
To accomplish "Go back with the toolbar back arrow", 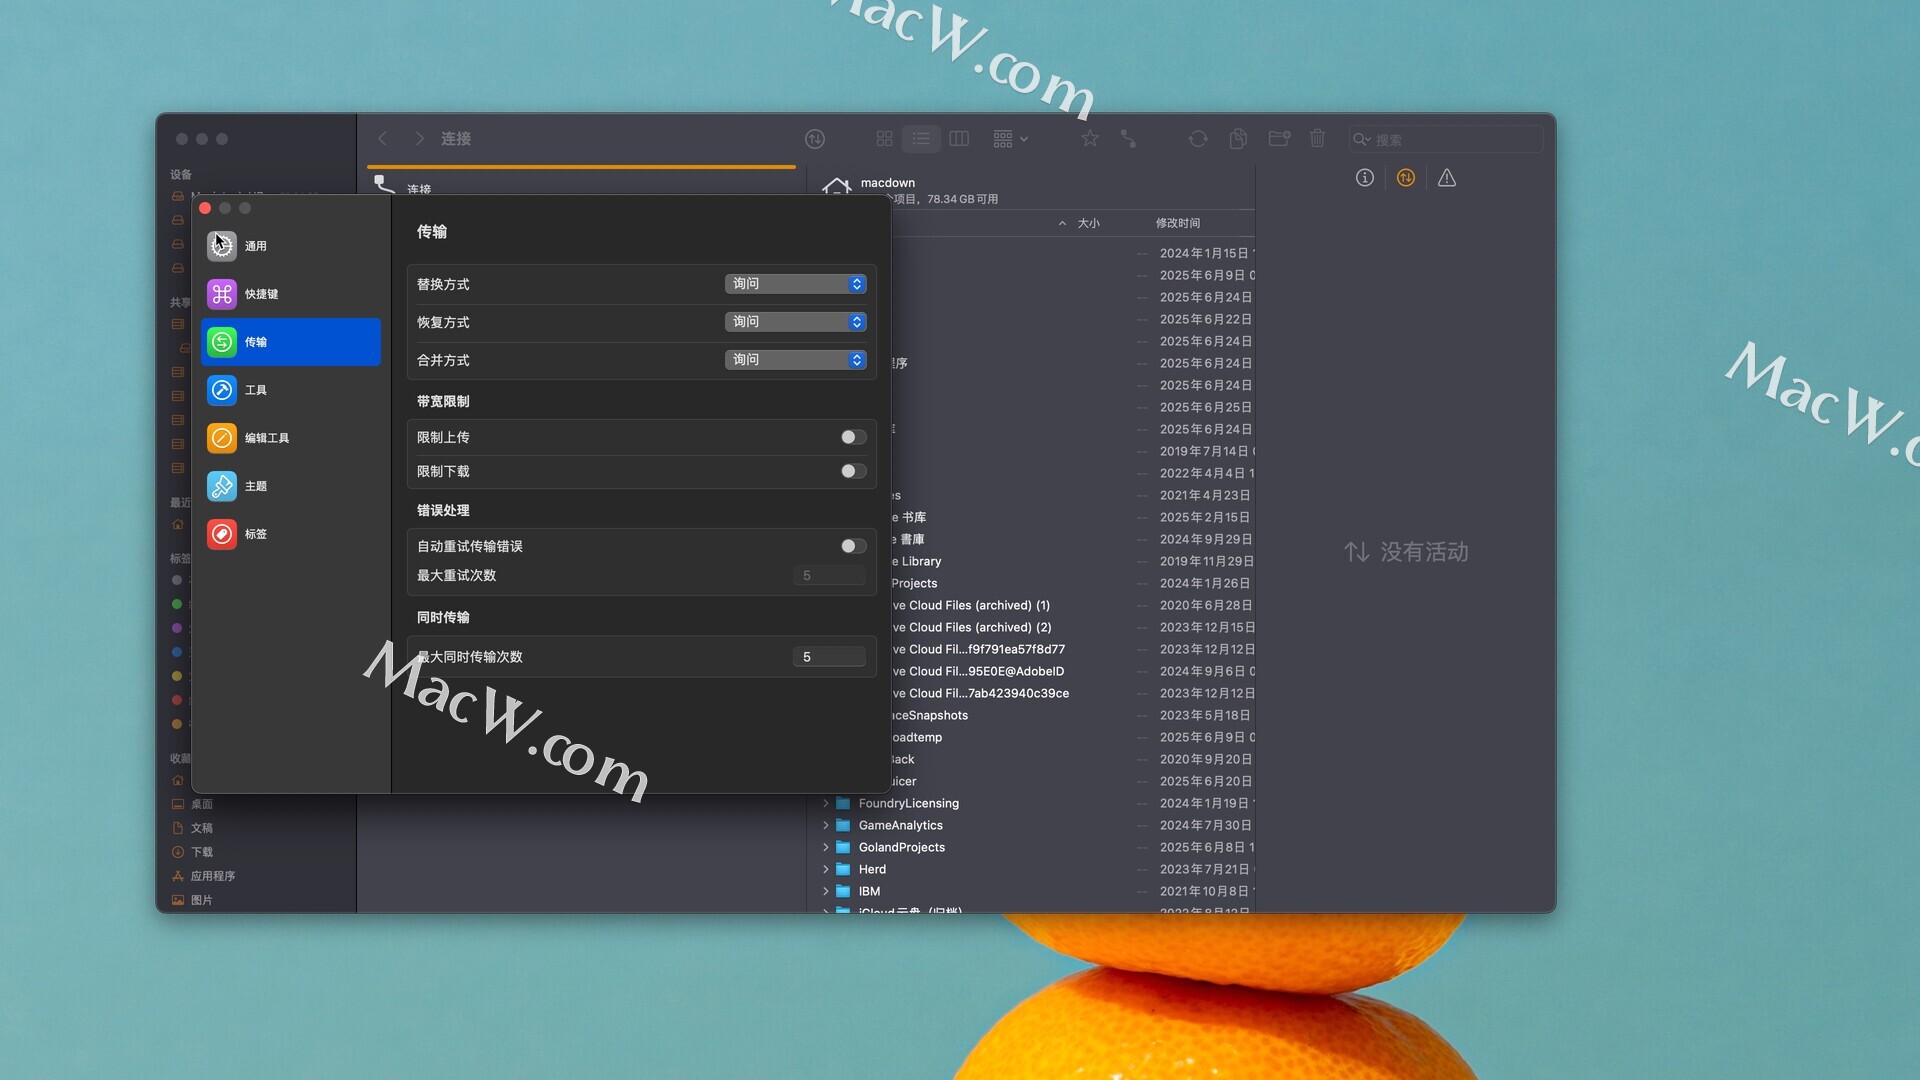I will [x=382, y=139].
